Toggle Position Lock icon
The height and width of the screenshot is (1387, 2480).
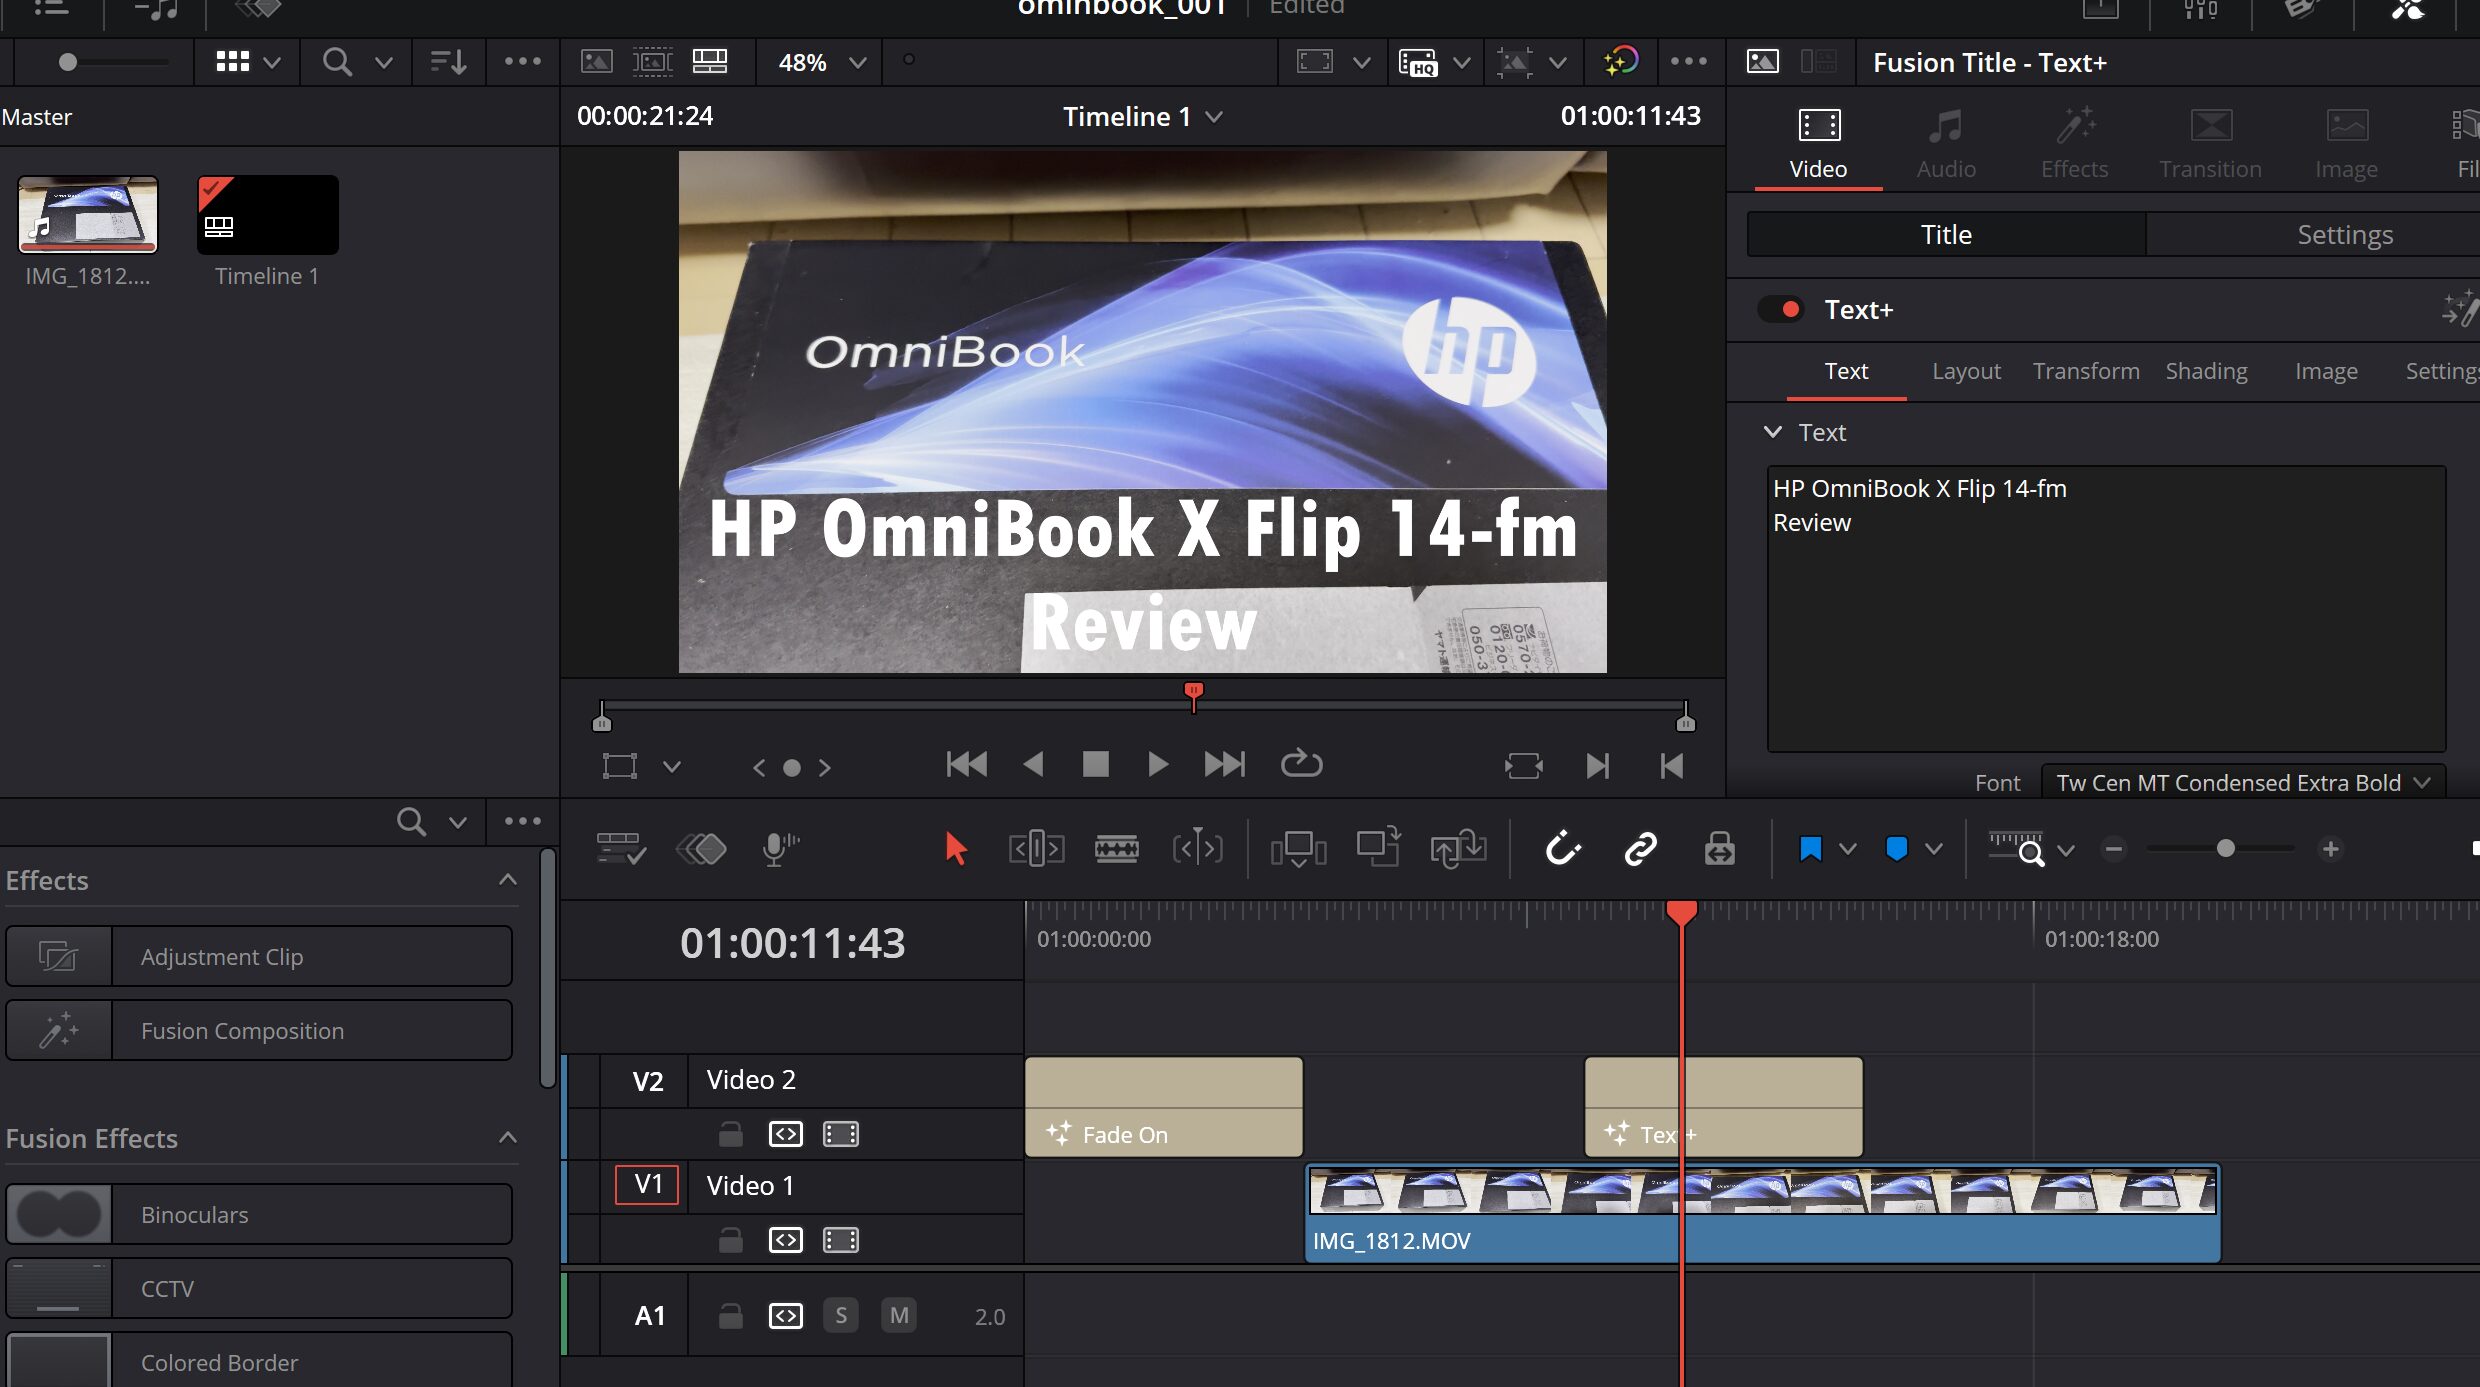point(1719,849)
